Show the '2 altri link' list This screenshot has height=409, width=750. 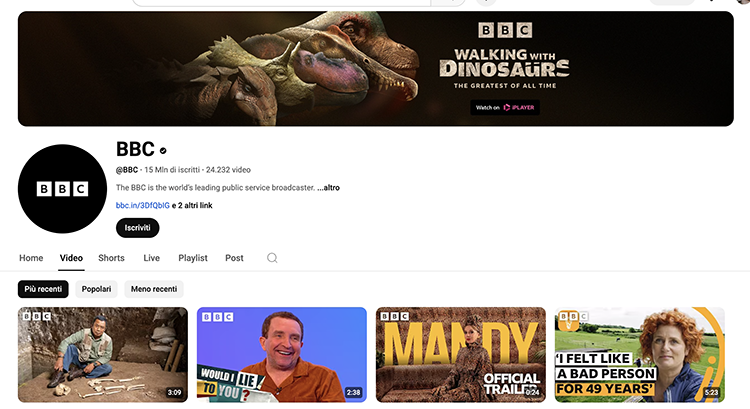[192, 205]
